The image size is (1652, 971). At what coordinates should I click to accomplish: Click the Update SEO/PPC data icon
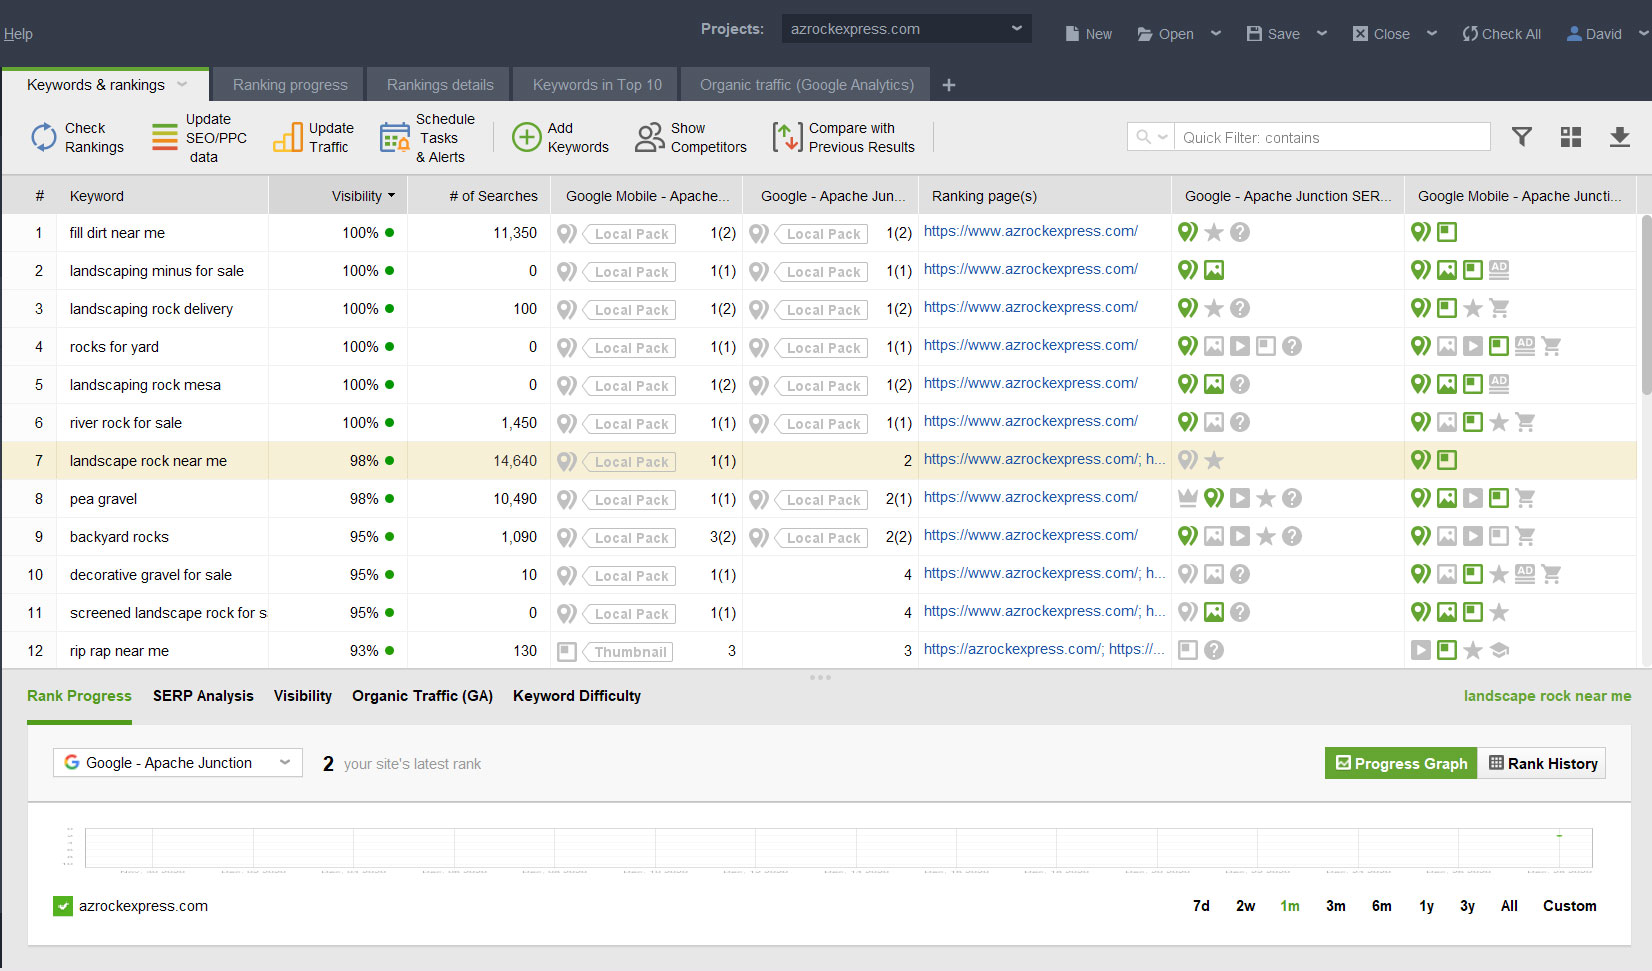165,137
